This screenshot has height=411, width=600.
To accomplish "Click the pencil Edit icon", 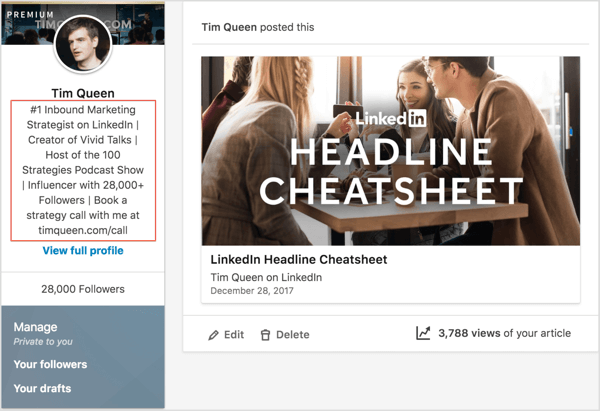I will click(213, 335).
